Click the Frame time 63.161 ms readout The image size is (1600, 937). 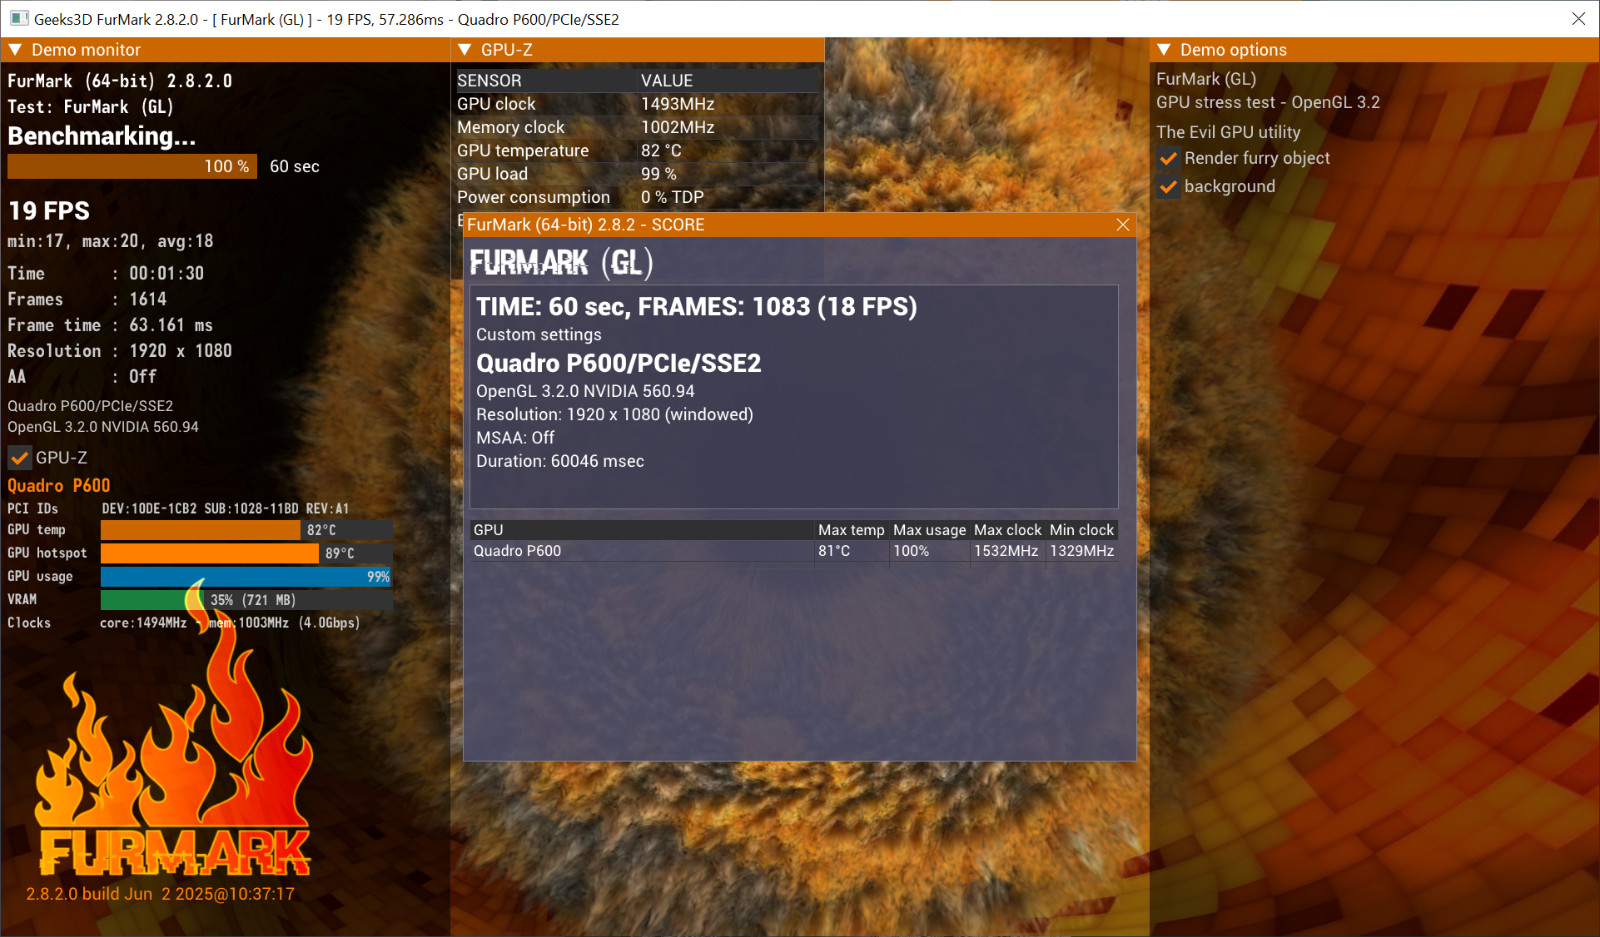[110, 325]
